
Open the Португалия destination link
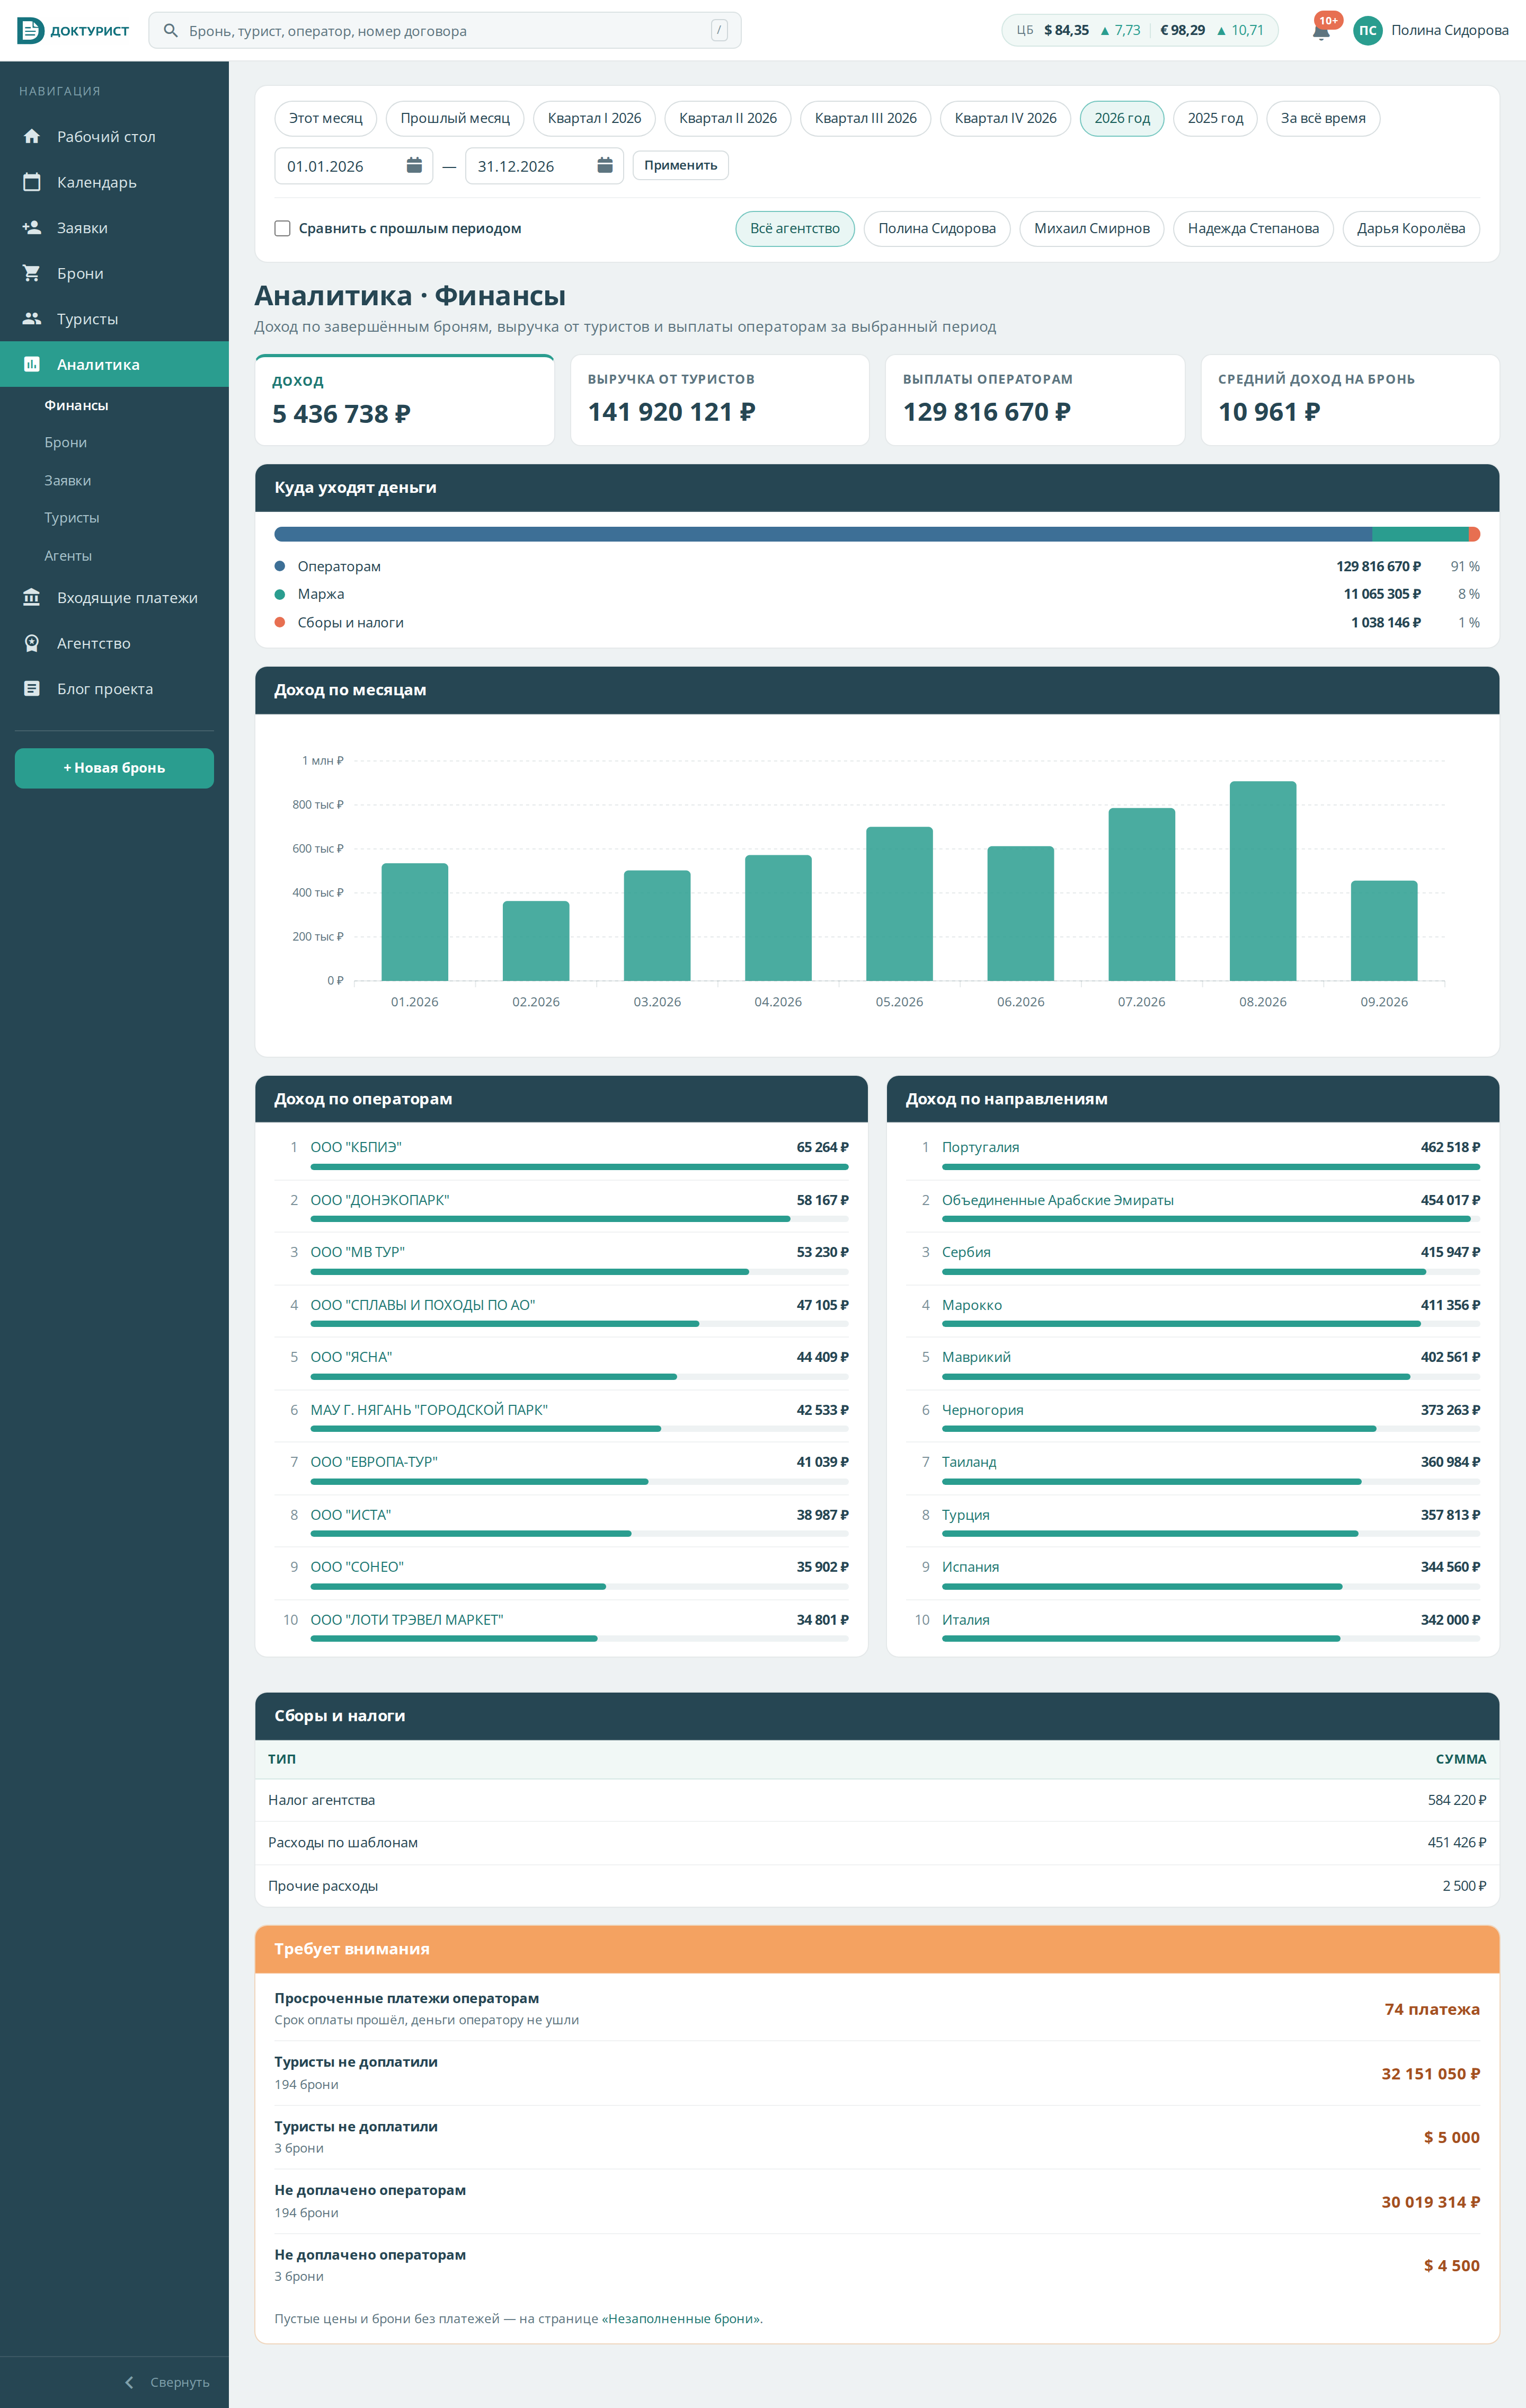(x=980, y=1147)
